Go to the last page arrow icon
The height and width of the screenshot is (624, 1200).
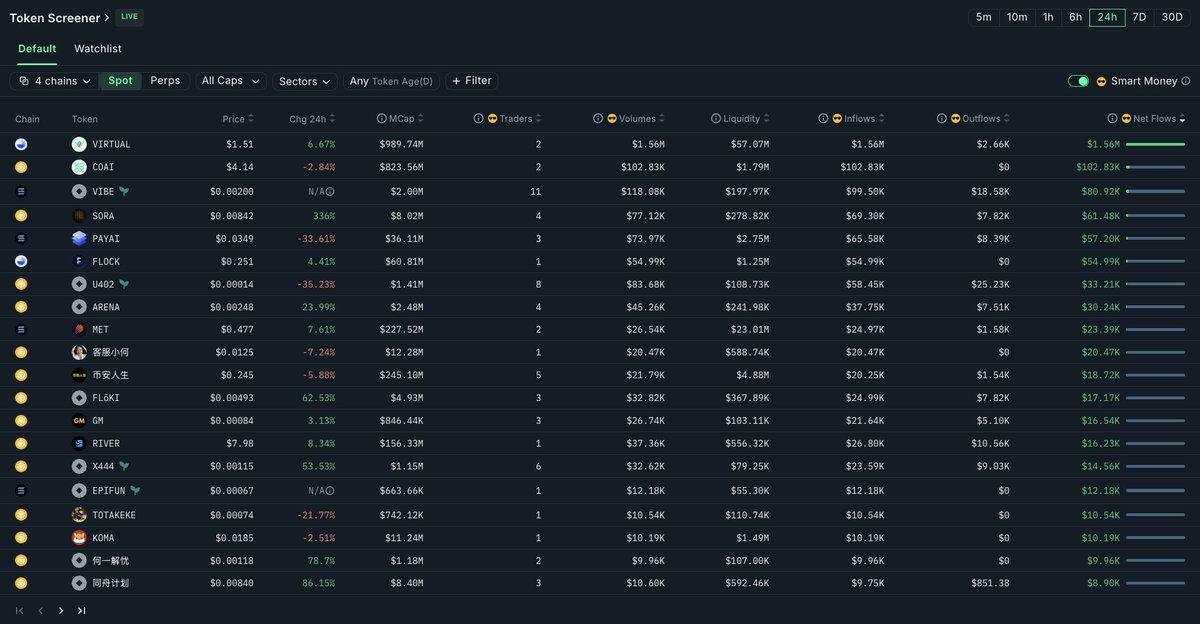82,610
